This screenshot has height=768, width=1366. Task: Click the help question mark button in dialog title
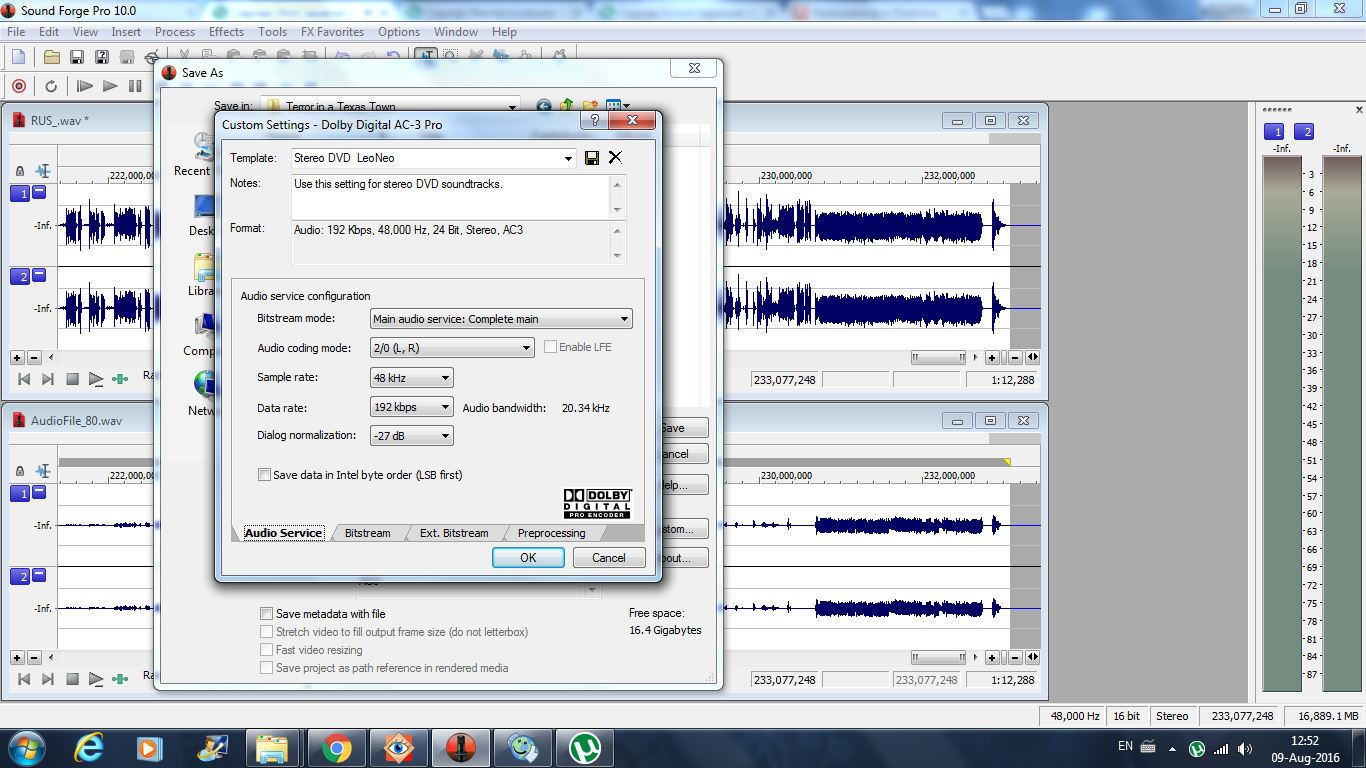[594, 121]
